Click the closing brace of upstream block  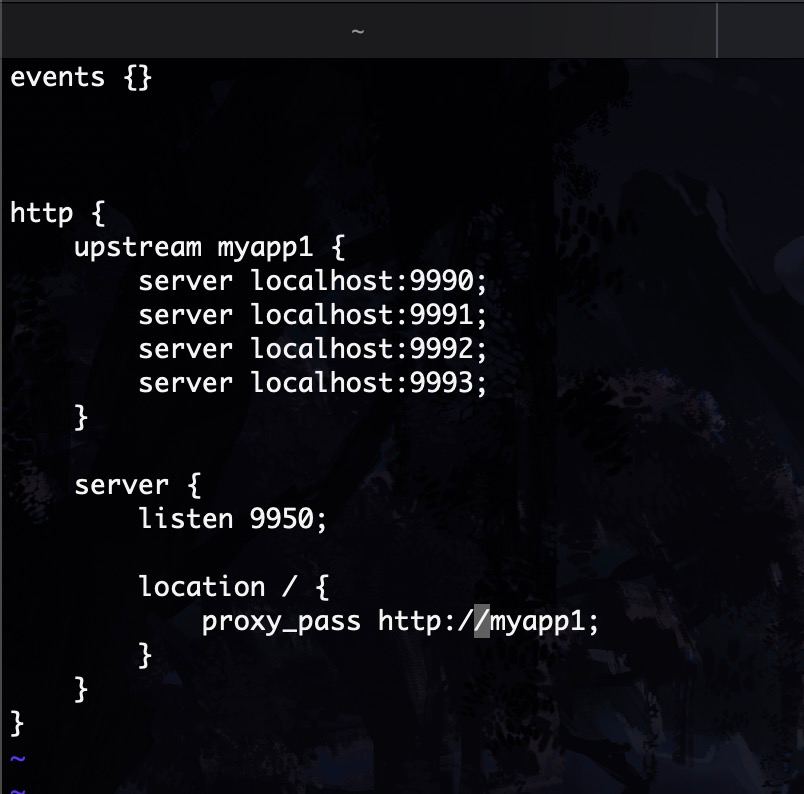click(x=81, y=417)
